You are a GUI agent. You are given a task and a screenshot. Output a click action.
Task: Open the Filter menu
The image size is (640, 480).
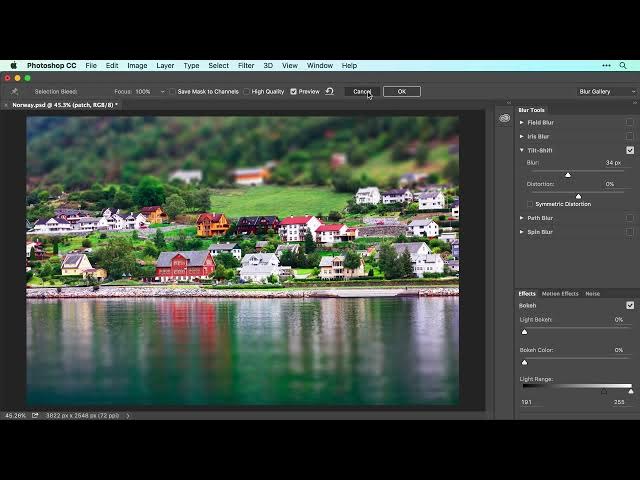(x=246, y=65)
